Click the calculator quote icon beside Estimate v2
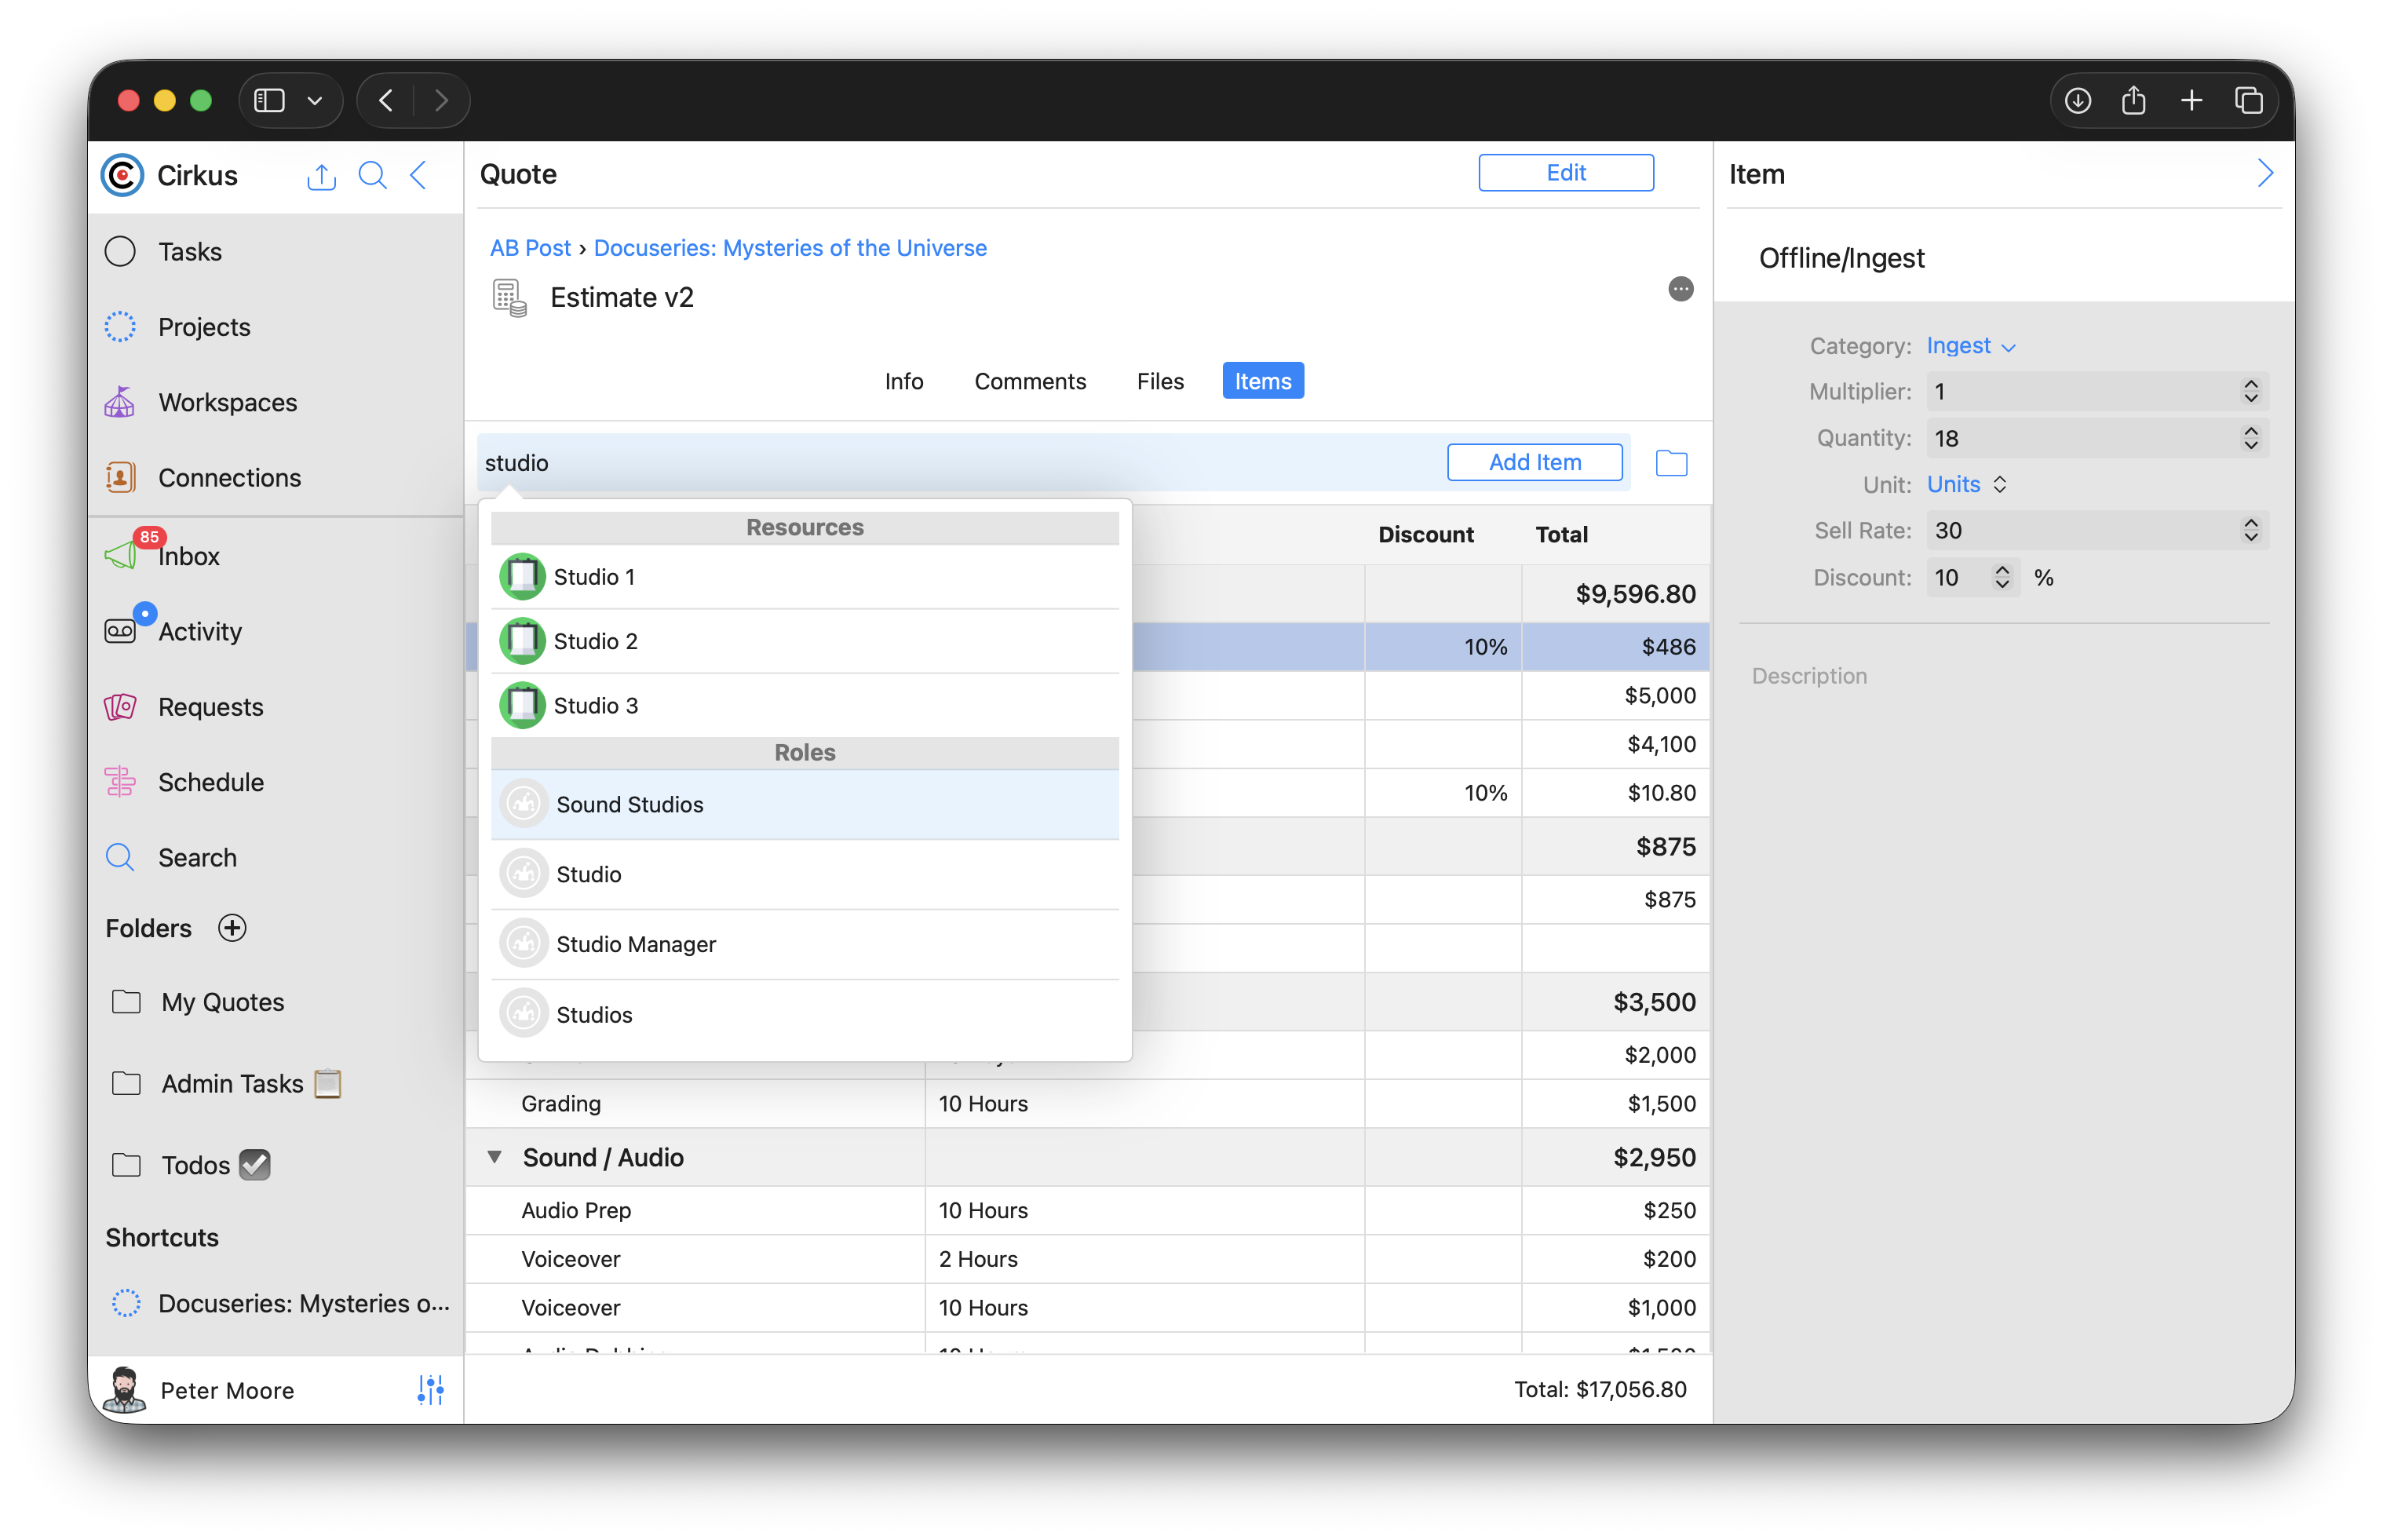The image size is (2383, 1540). pos(509,297)
